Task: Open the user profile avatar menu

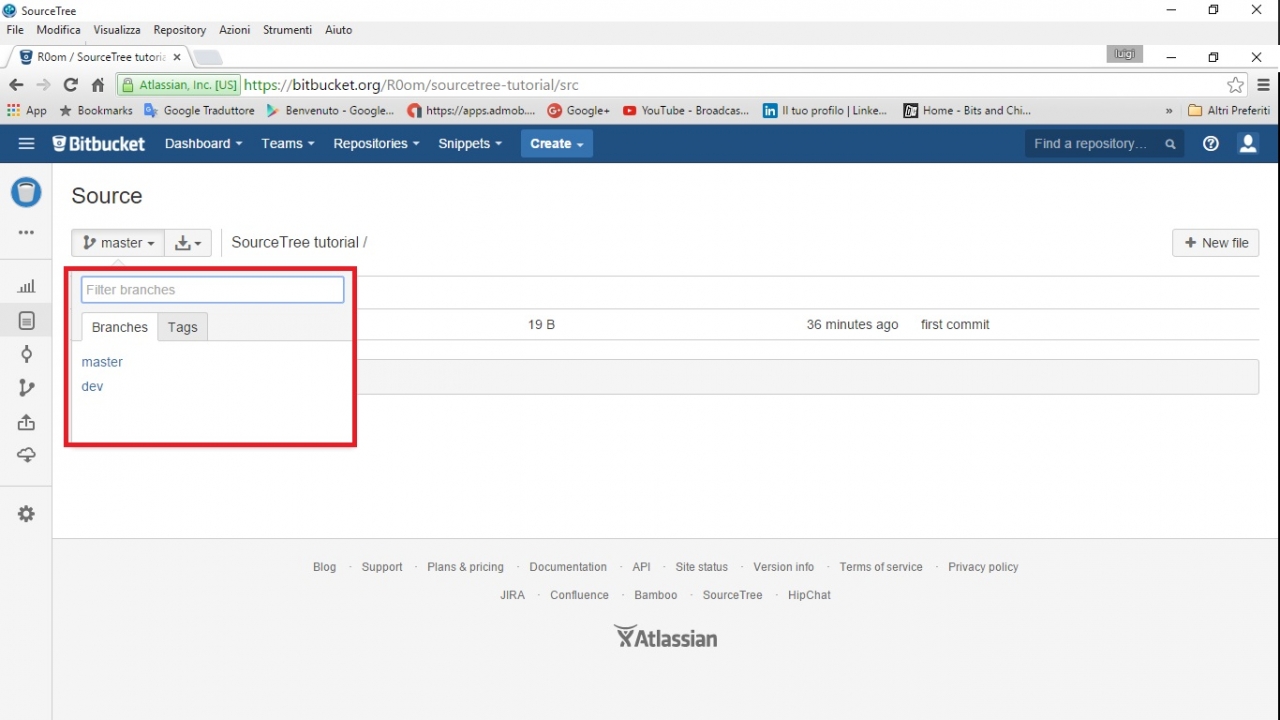Action: (x=1248, y=144)
